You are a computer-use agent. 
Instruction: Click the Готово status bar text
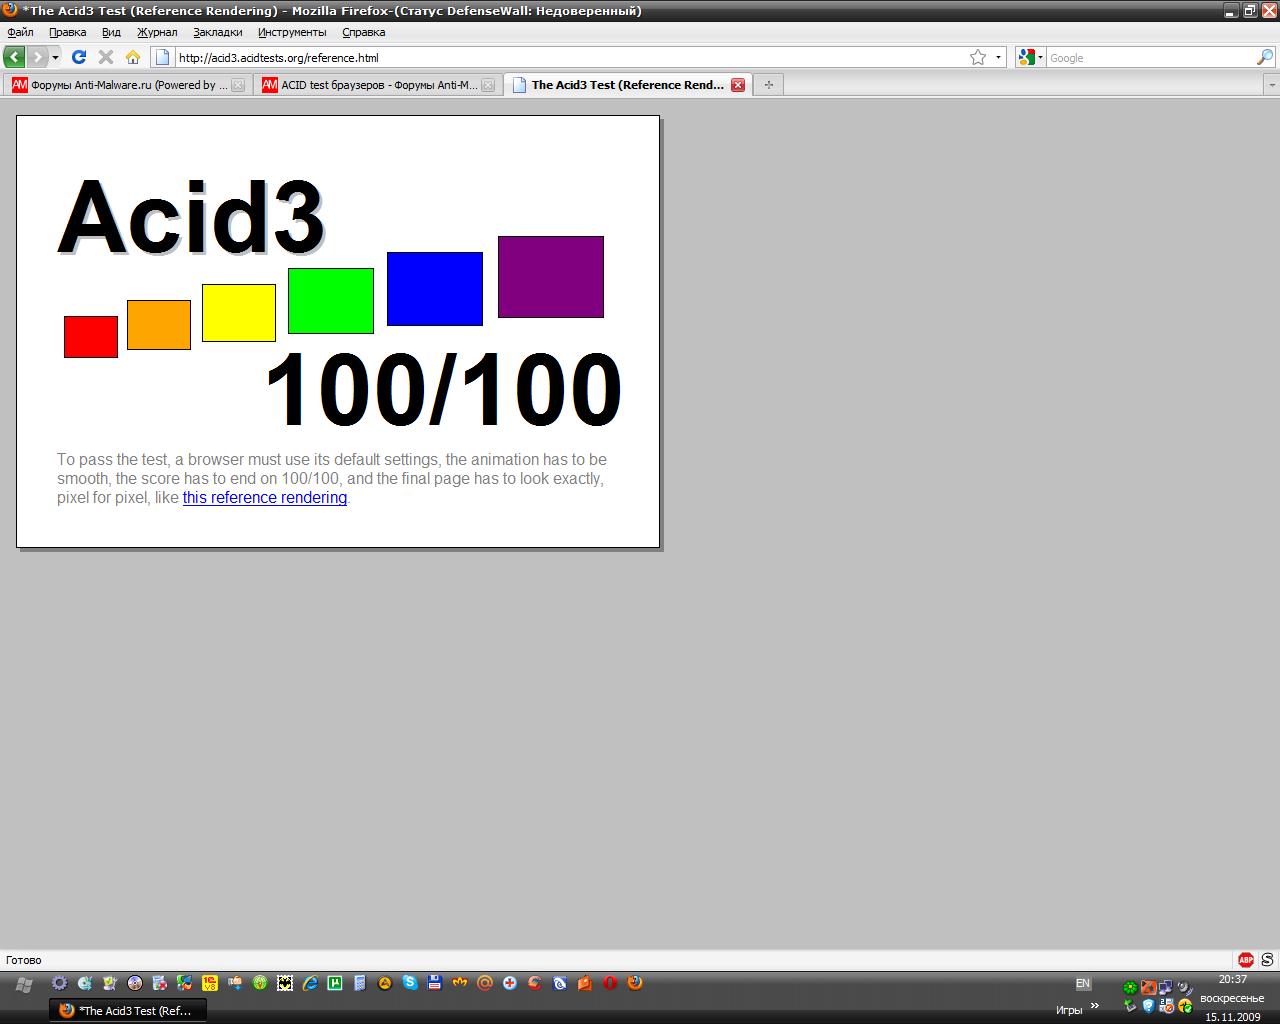24,960
